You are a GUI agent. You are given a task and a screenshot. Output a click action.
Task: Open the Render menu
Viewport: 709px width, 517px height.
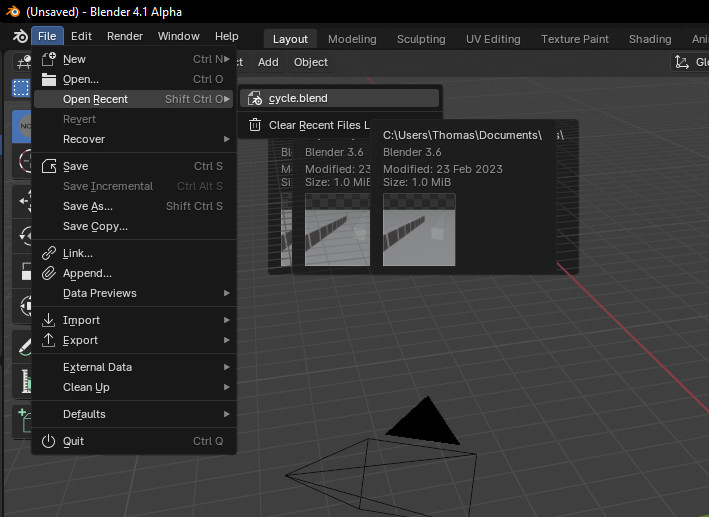pos(125,36)
